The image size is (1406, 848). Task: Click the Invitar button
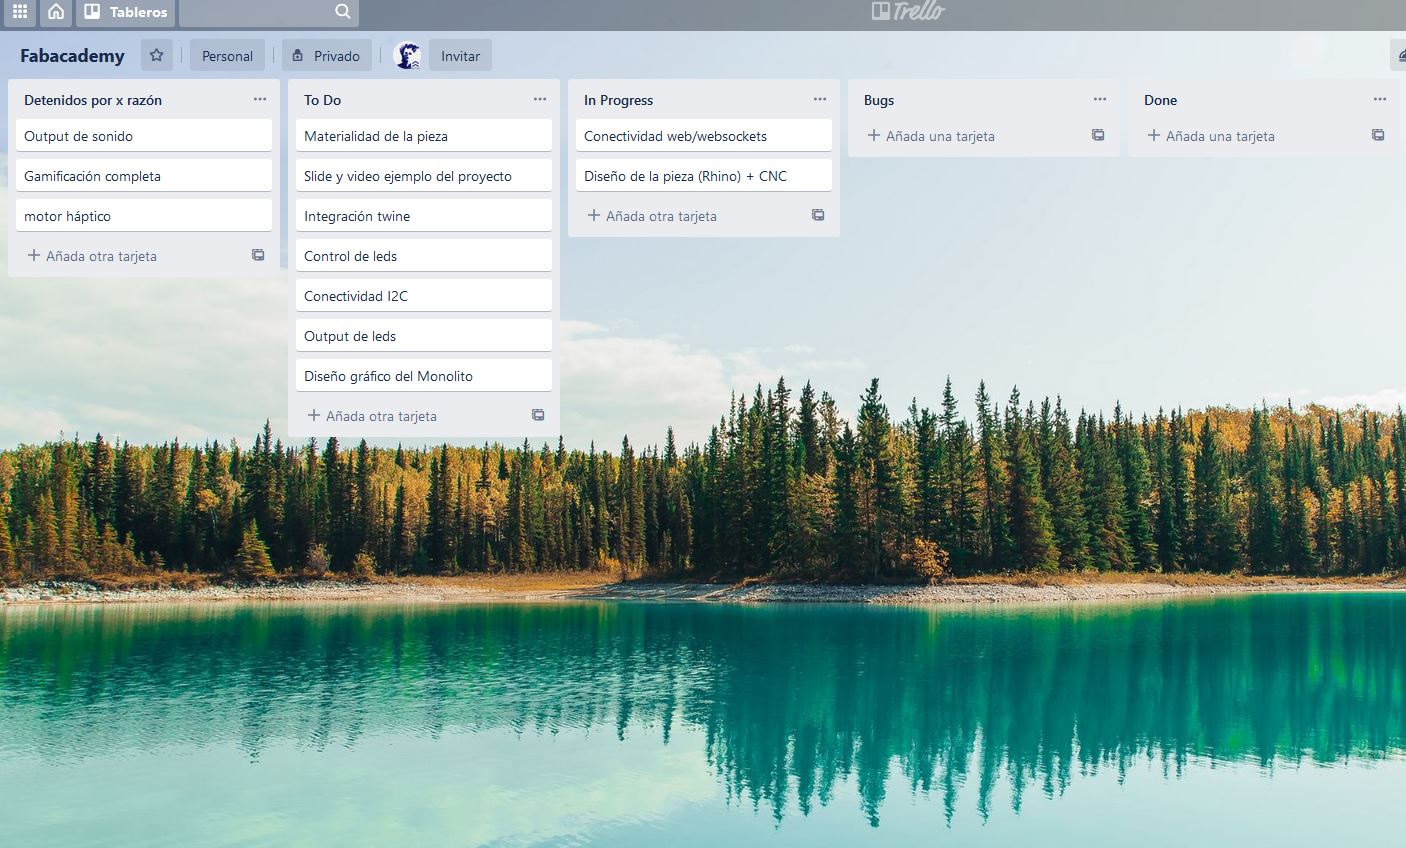460,56
